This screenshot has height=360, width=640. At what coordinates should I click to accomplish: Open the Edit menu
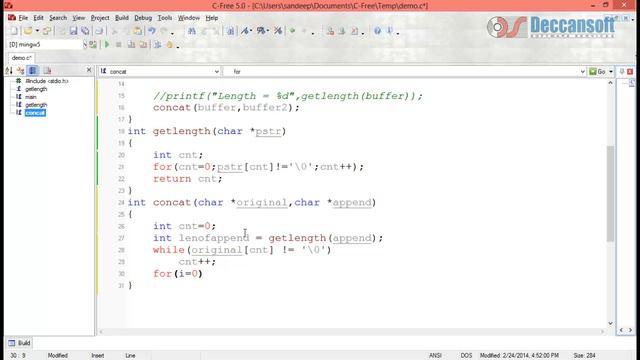click(x=38, y=18)
